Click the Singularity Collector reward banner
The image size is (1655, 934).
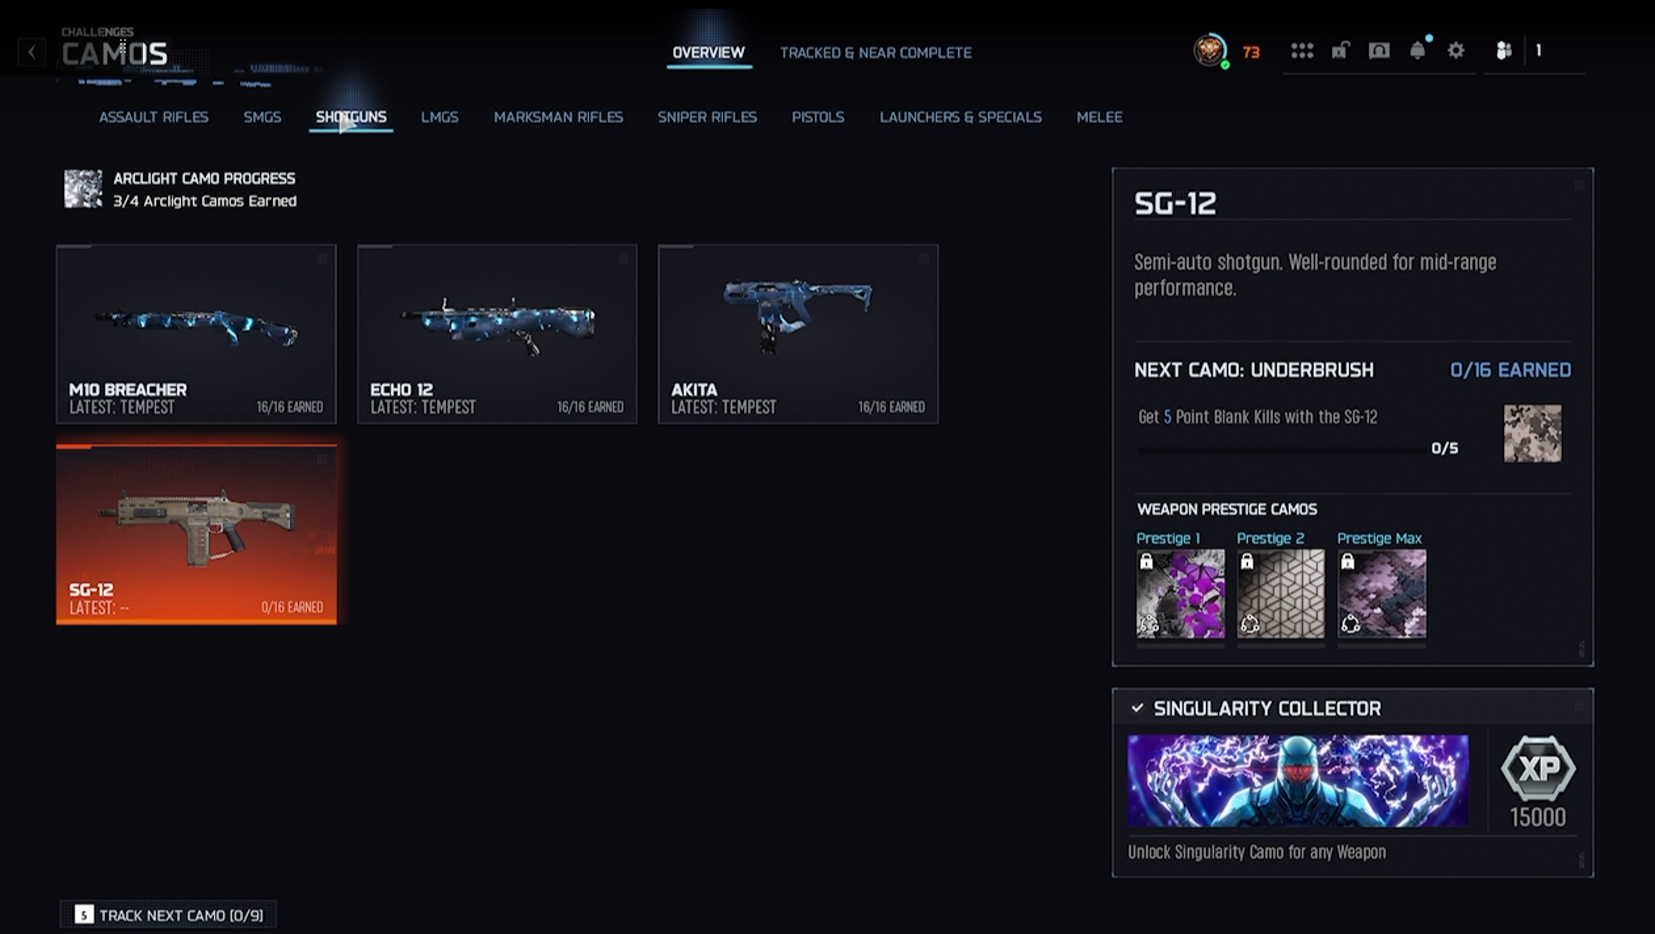click(x=1298, y=781)
